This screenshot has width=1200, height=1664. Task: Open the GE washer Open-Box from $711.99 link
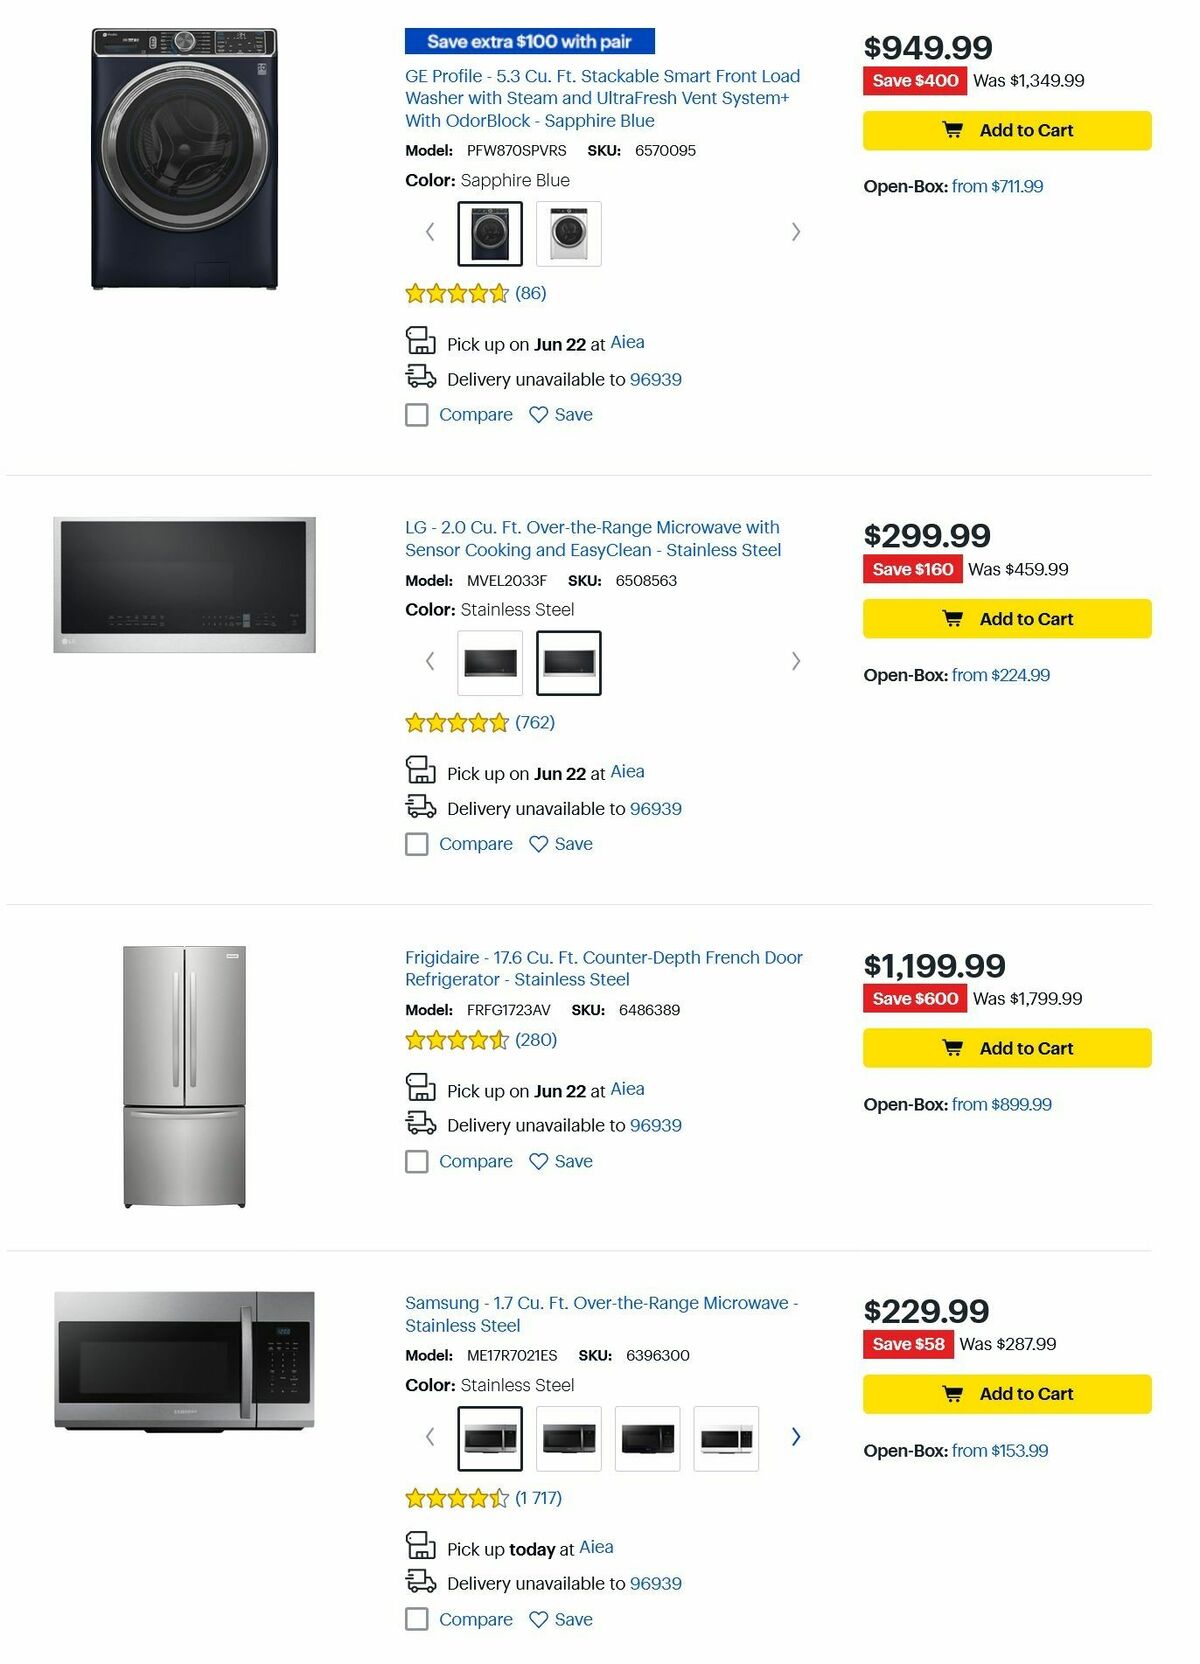click(1000, 185)
